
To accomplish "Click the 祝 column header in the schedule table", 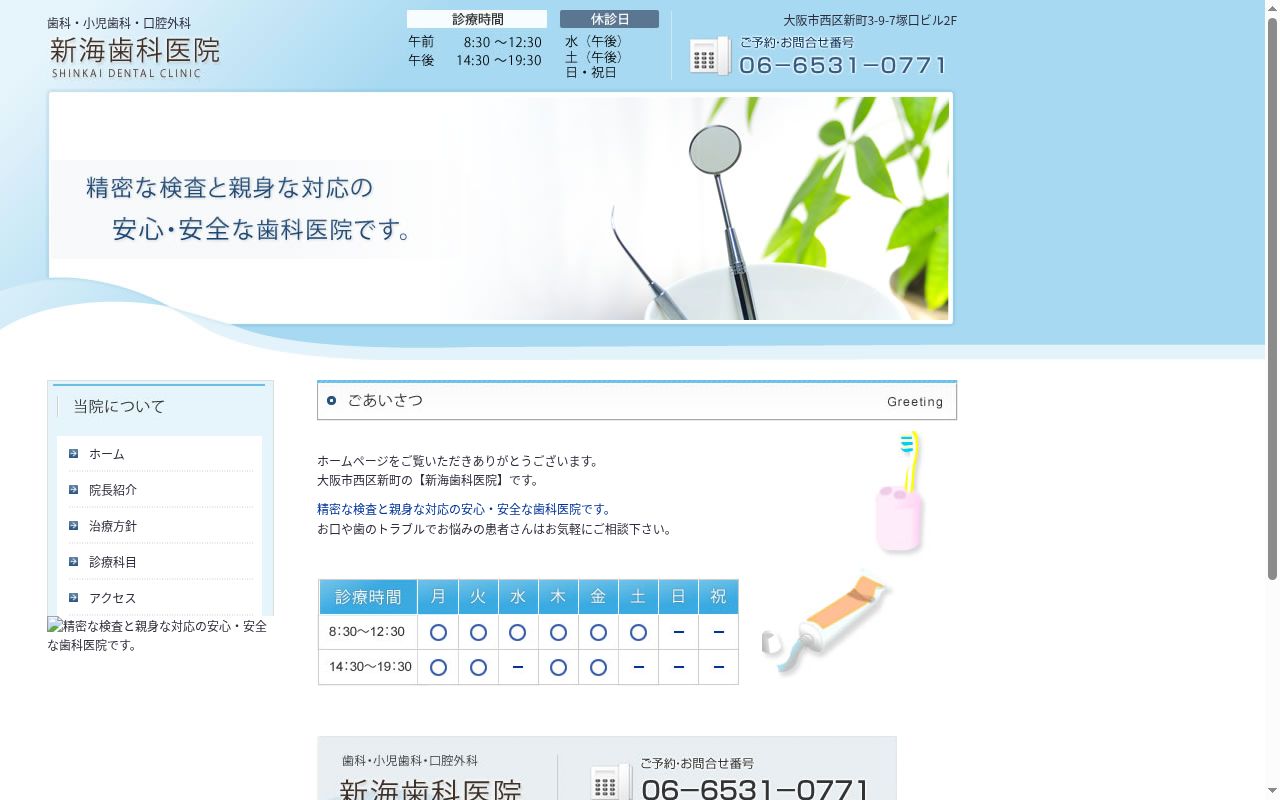I will pyautogui.click(x=718, y=597).
